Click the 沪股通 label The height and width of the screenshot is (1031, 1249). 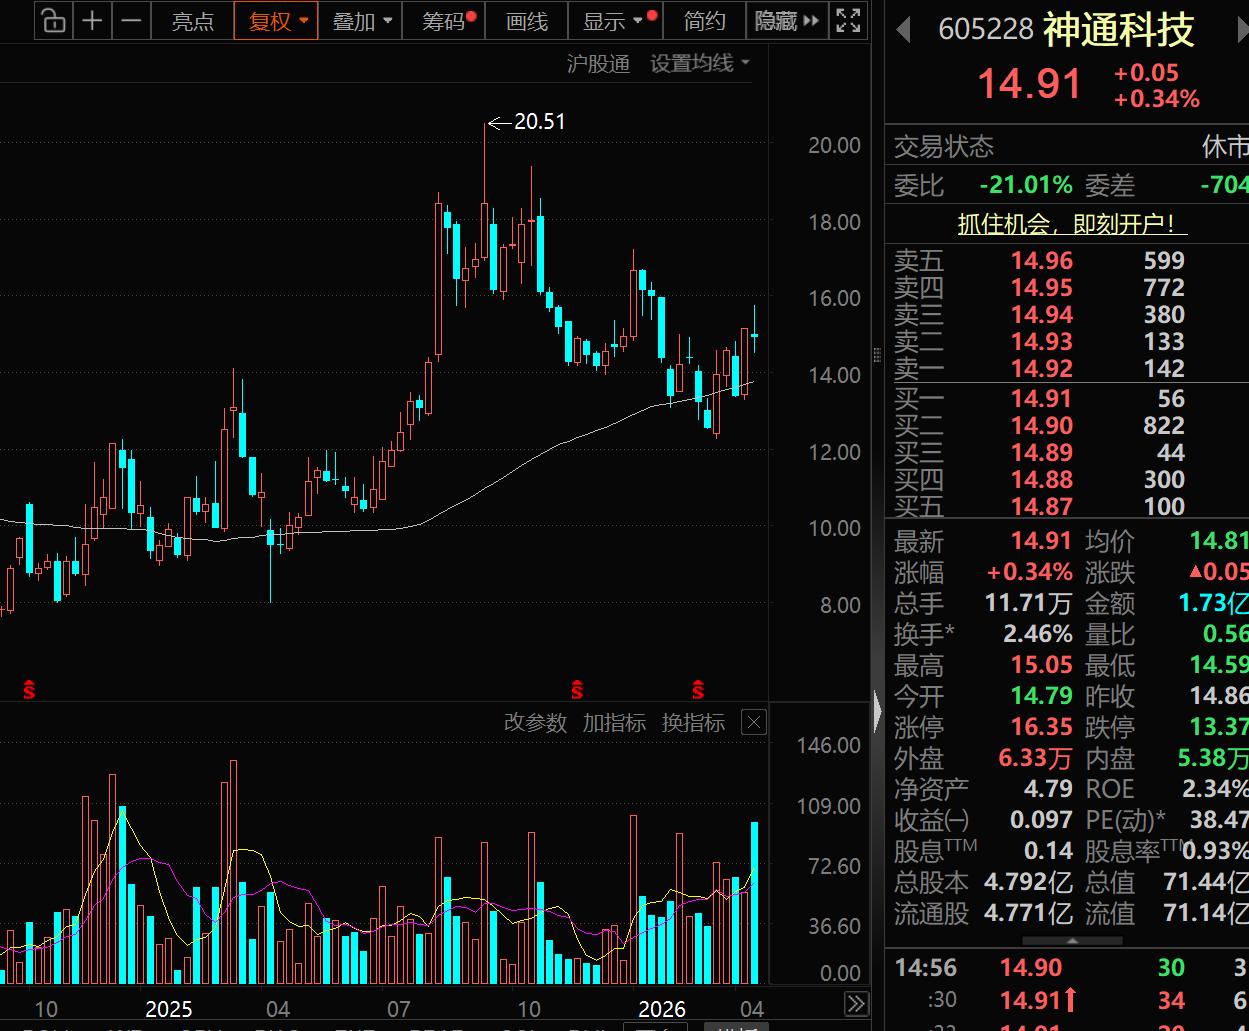[598, 64]
